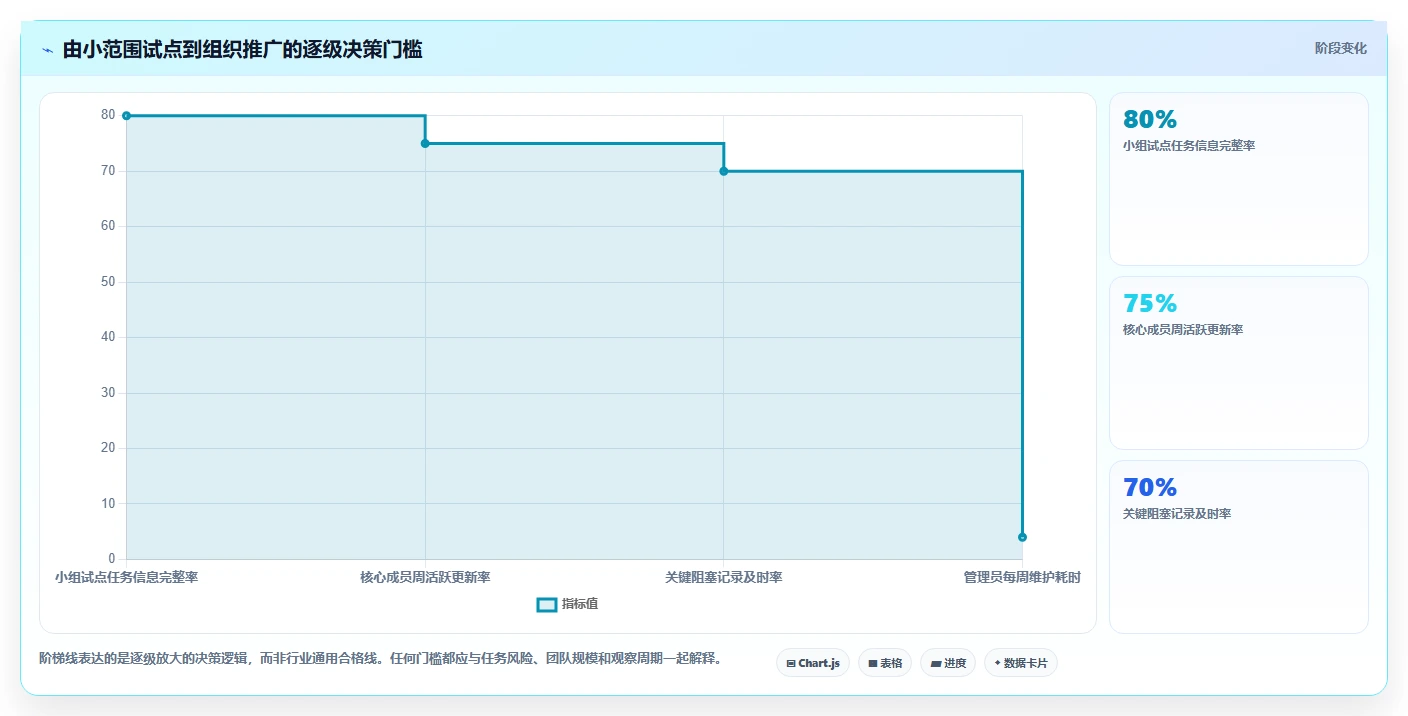1408x716 pixels.
Task: Click the footnote text starting 阶梯线表达的是
Action: 380,659
